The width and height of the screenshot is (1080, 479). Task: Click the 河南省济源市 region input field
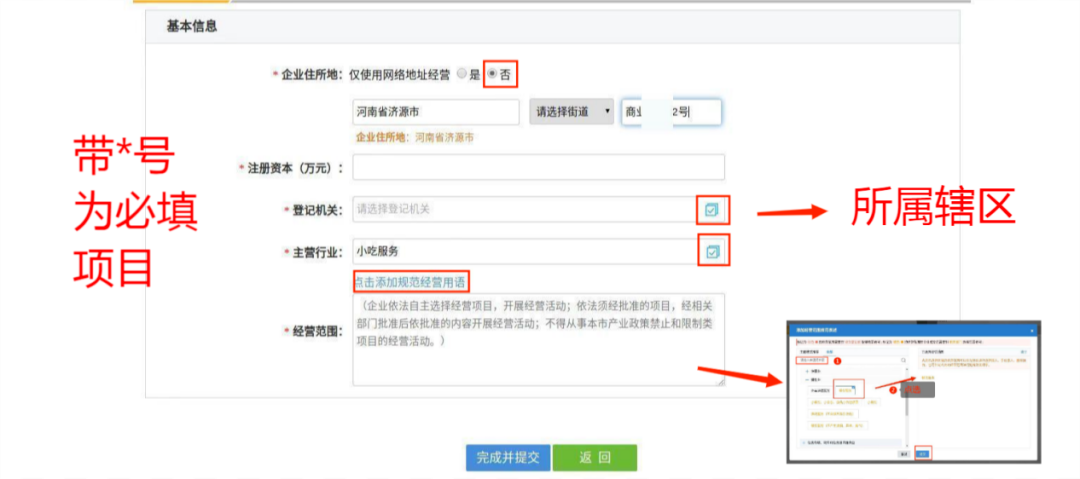click(435, 112)
